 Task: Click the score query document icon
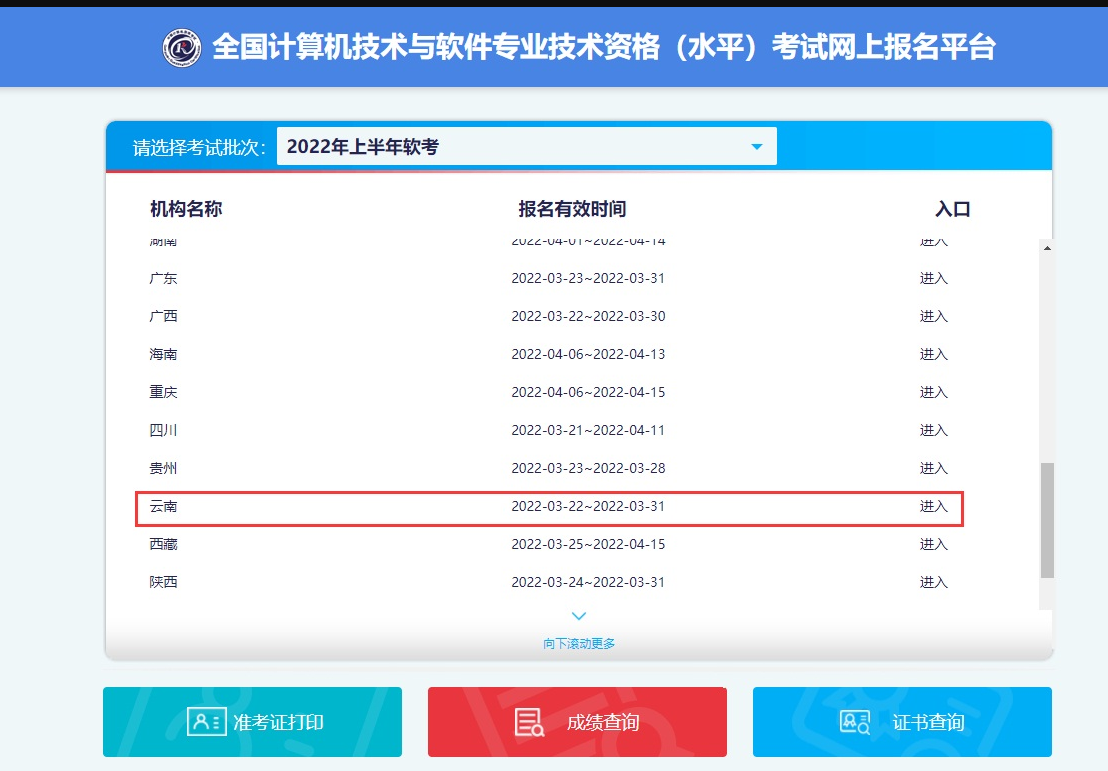click(x=529, y=722)
